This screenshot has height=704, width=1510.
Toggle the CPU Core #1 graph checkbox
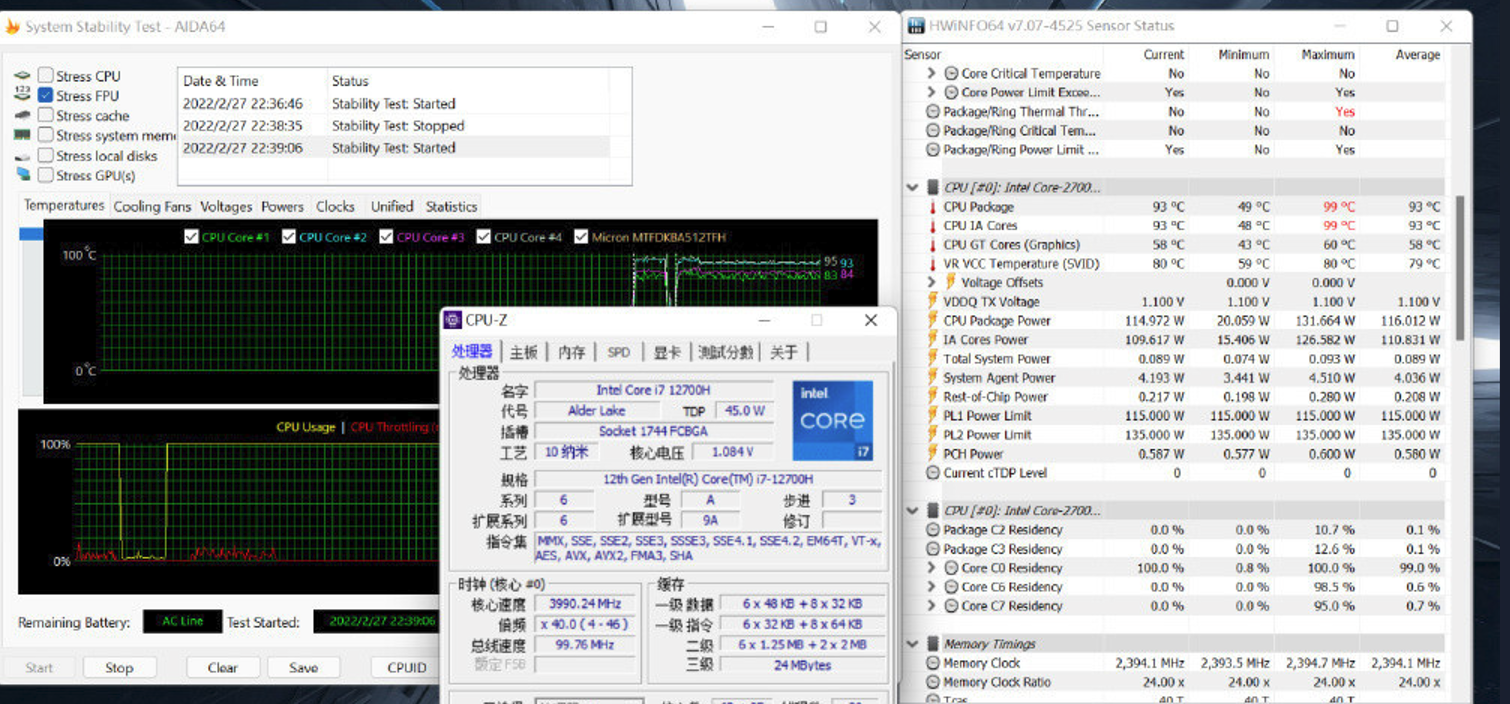[191, 237]
